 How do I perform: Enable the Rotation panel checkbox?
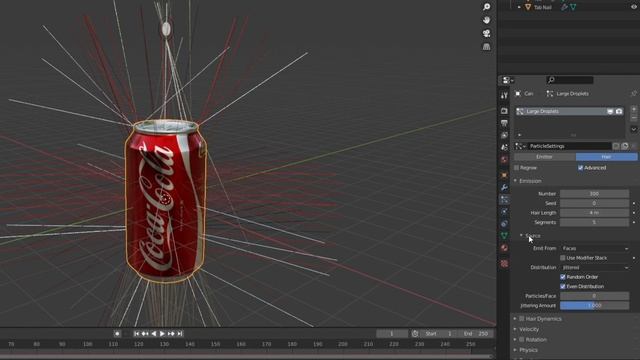(x=522, y=340)
